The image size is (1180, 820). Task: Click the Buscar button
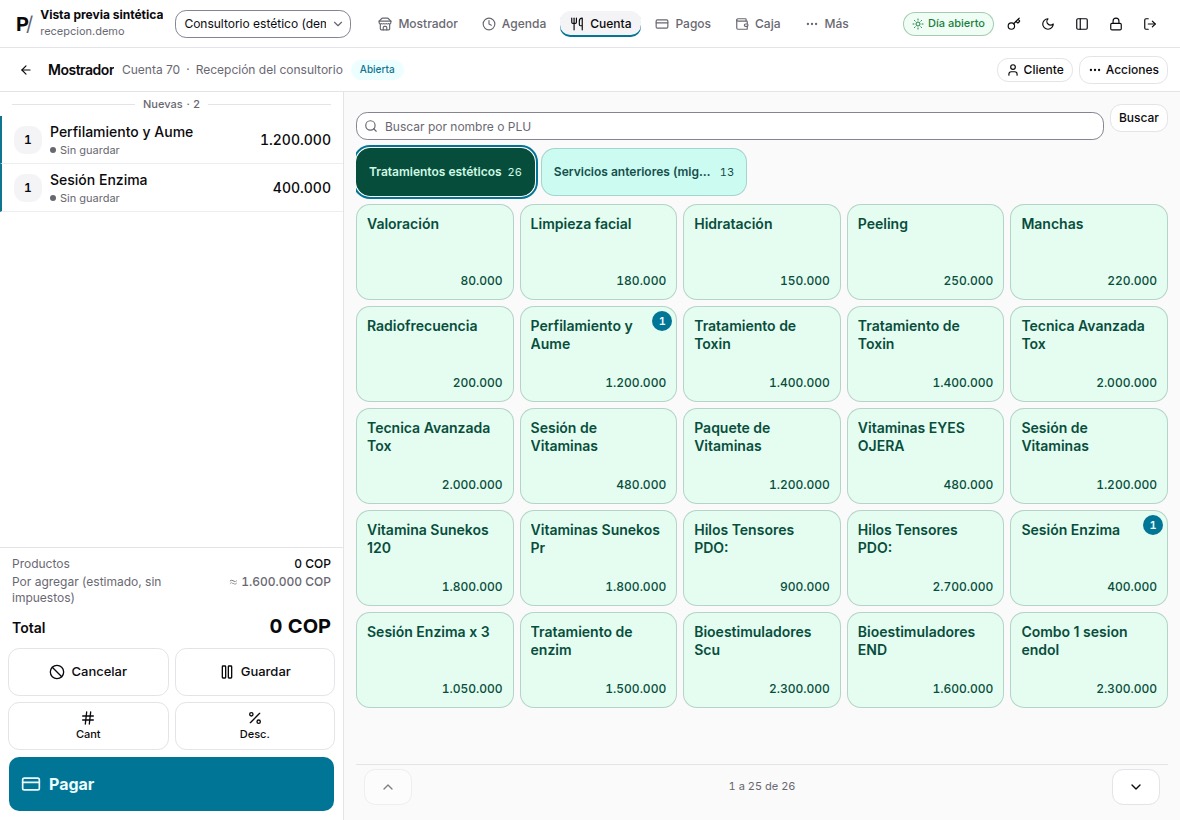click(x=1139, y=118)
